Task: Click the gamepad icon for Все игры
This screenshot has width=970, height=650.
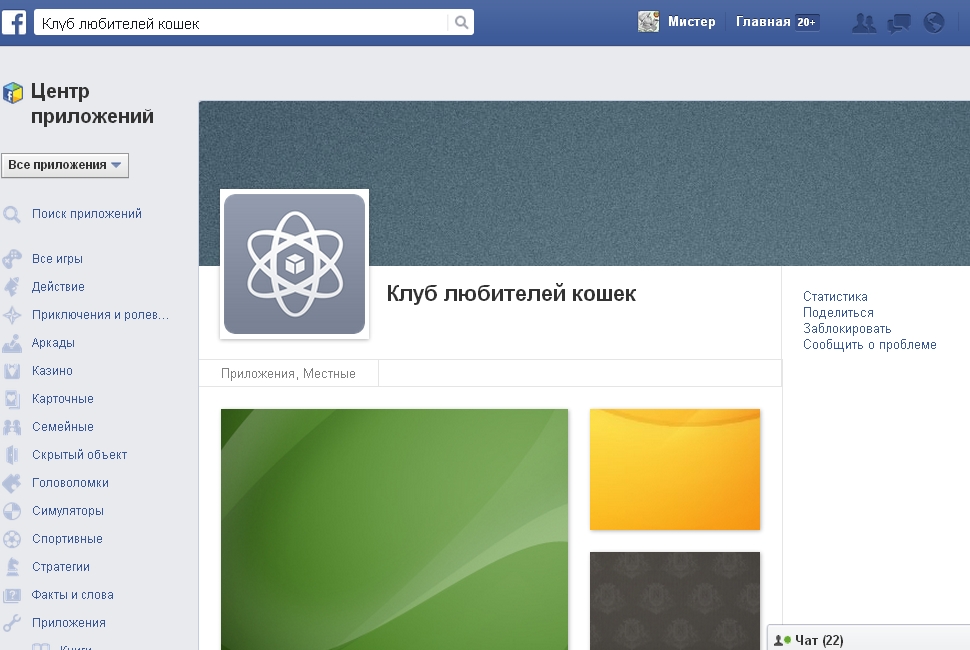Action: coord(12,259)
